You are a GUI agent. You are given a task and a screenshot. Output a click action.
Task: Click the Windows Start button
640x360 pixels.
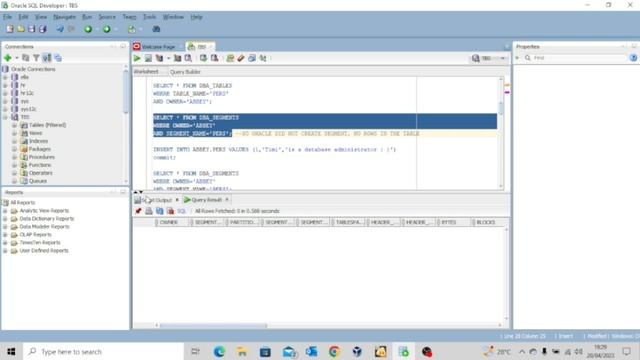[11, 351]
